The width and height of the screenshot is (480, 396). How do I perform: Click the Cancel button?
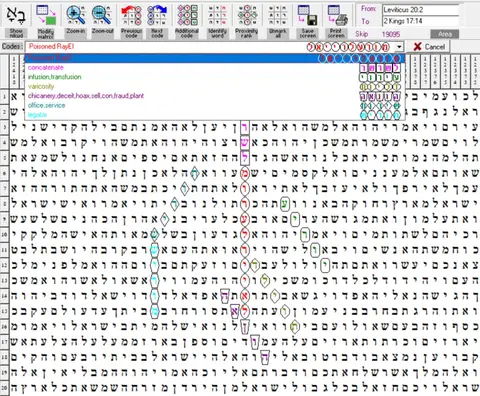pyautogui.click(x=429, y=47)
